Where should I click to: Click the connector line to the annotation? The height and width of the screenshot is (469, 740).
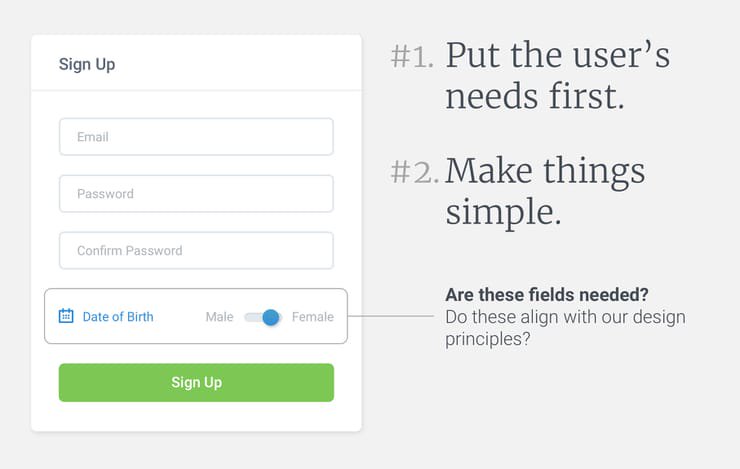point(393,317)
